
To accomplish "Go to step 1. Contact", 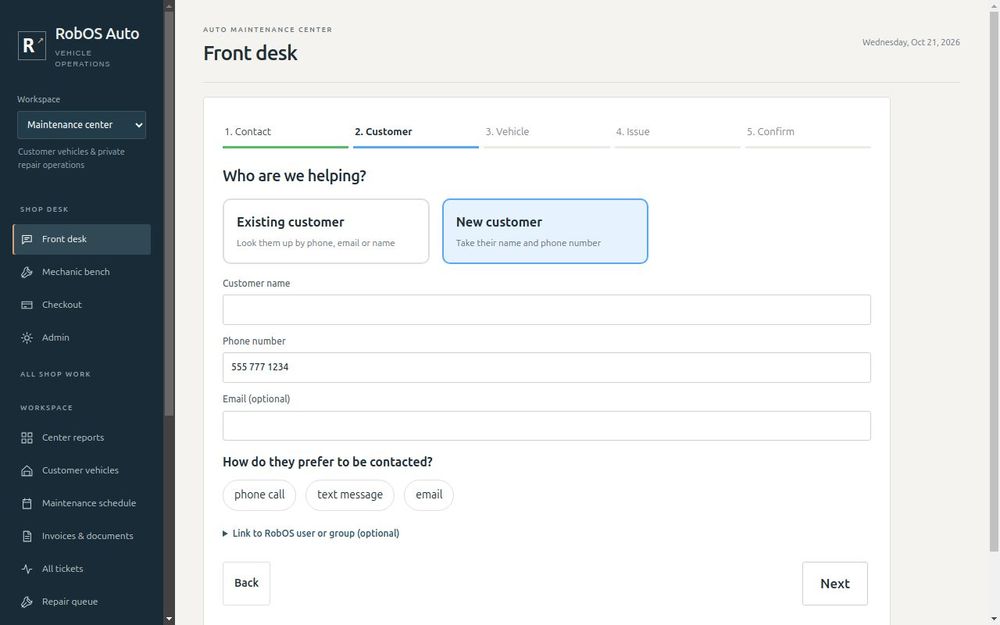I will (285, 134).
